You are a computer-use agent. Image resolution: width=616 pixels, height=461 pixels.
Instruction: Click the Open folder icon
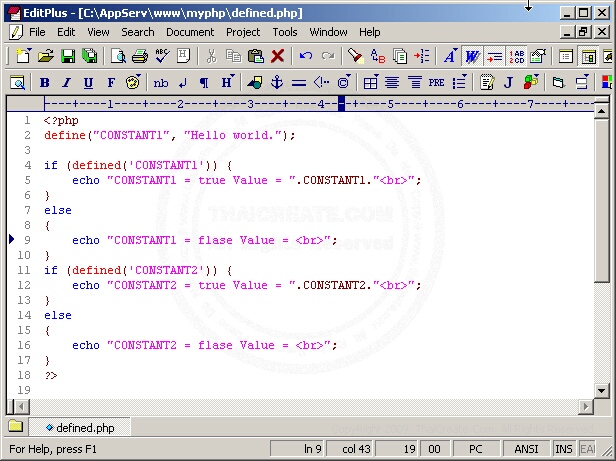point(46,57)
